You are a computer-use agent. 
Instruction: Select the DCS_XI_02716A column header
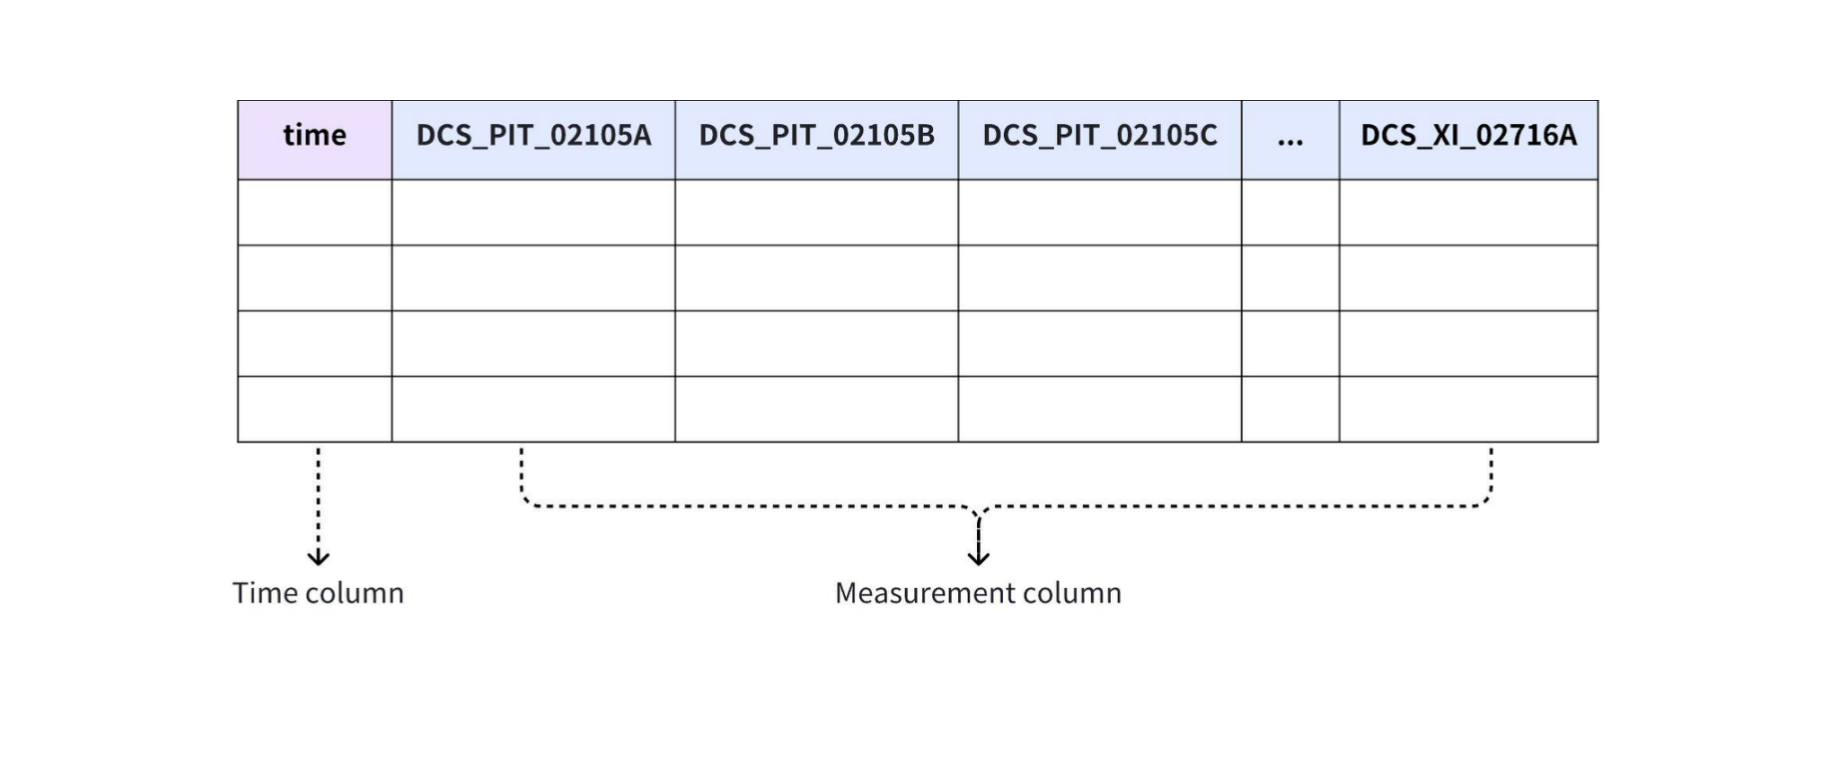pyautogui.click(x=1468, y=136)
